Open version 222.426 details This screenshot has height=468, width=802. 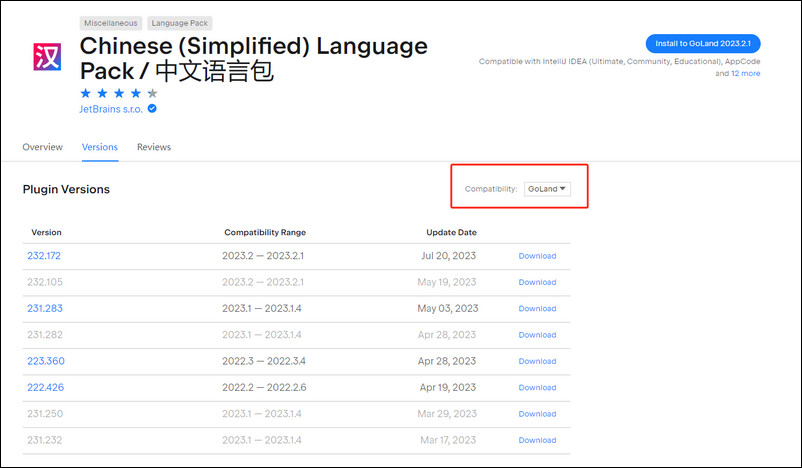(x=46, y=387)
